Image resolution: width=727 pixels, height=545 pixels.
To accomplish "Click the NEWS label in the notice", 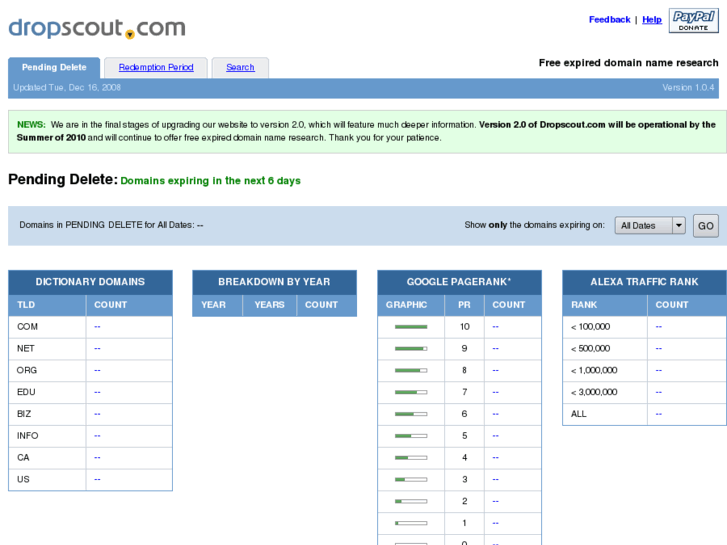I will pyautogui.click(x=31, y=125).
